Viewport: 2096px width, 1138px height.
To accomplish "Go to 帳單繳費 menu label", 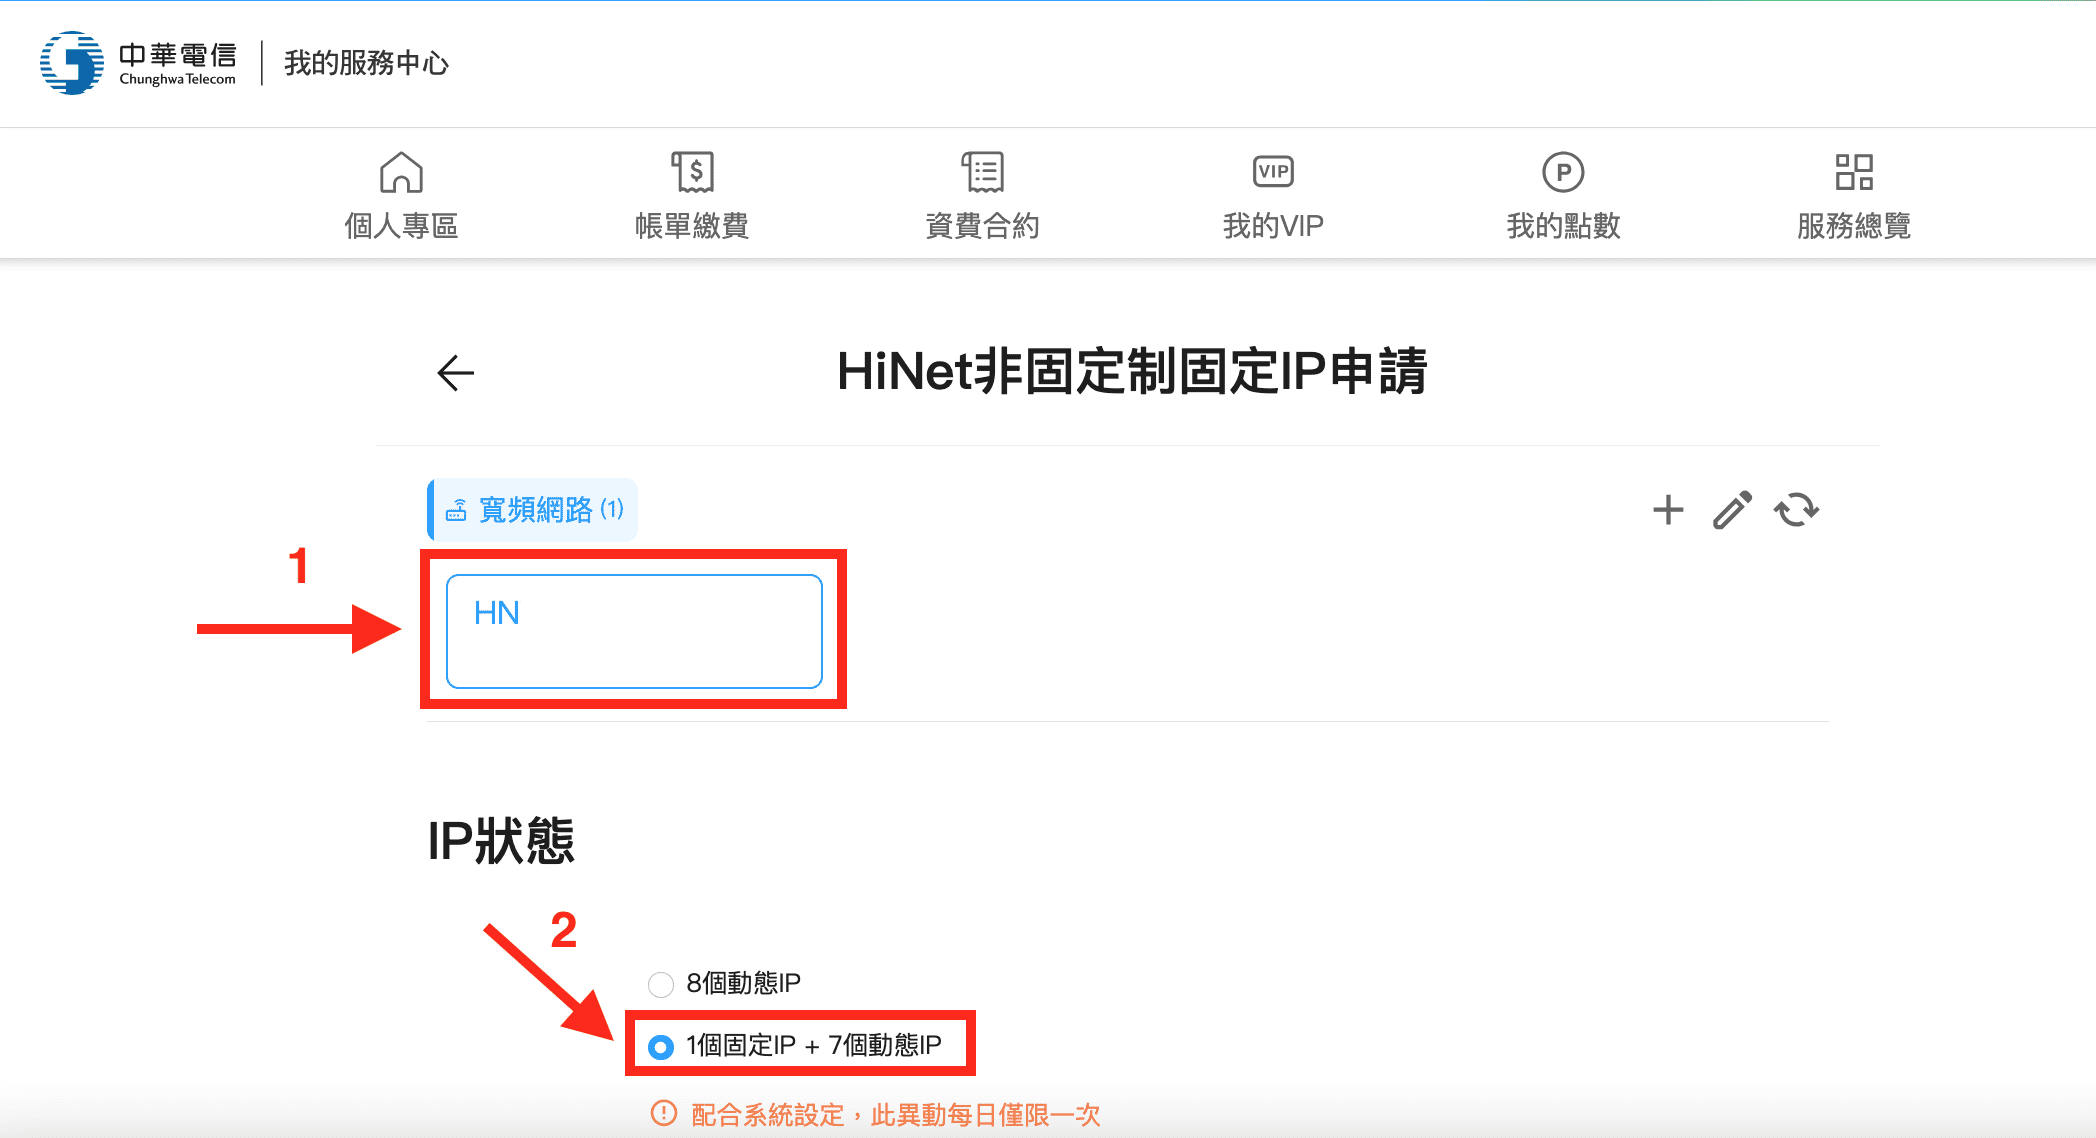I will click(x=692, y=226).
